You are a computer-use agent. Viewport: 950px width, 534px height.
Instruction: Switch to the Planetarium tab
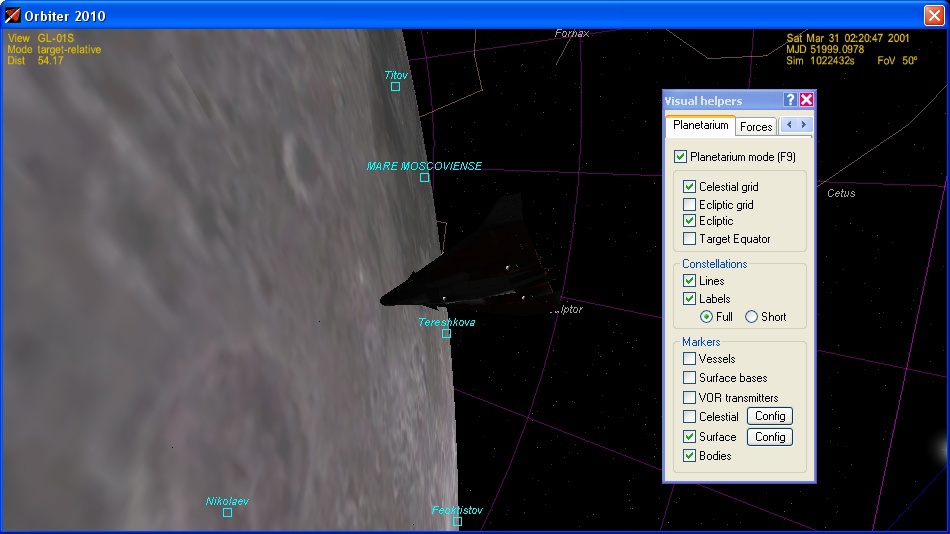700,125
